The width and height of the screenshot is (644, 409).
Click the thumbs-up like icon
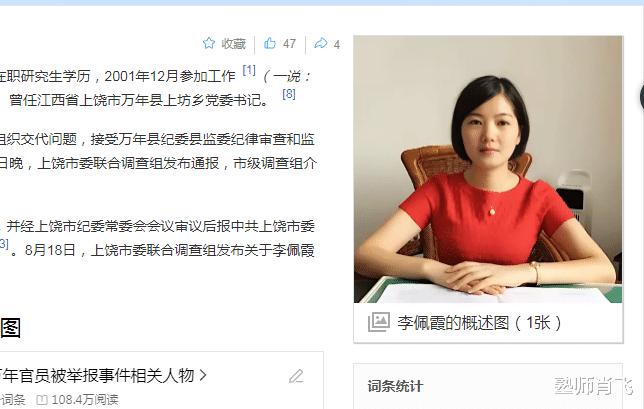270,43
